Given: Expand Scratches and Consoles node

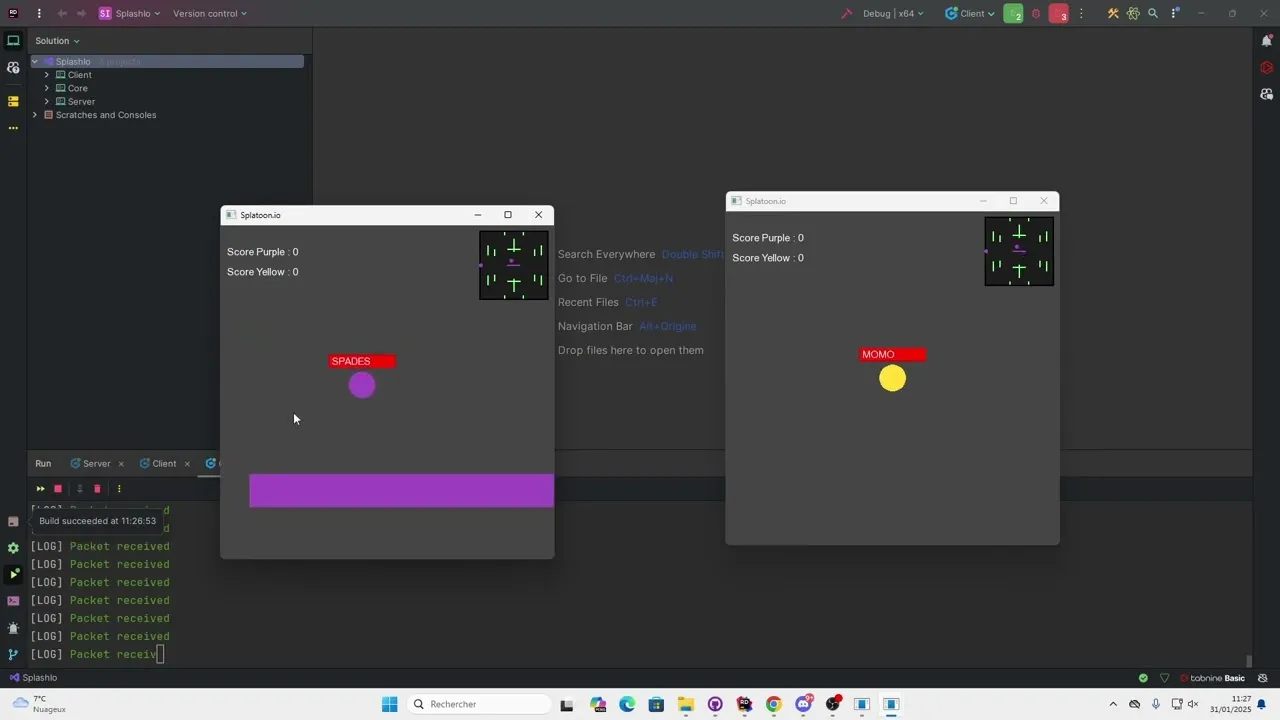Looking at the screenshot, I should click(x=35, y=115).
